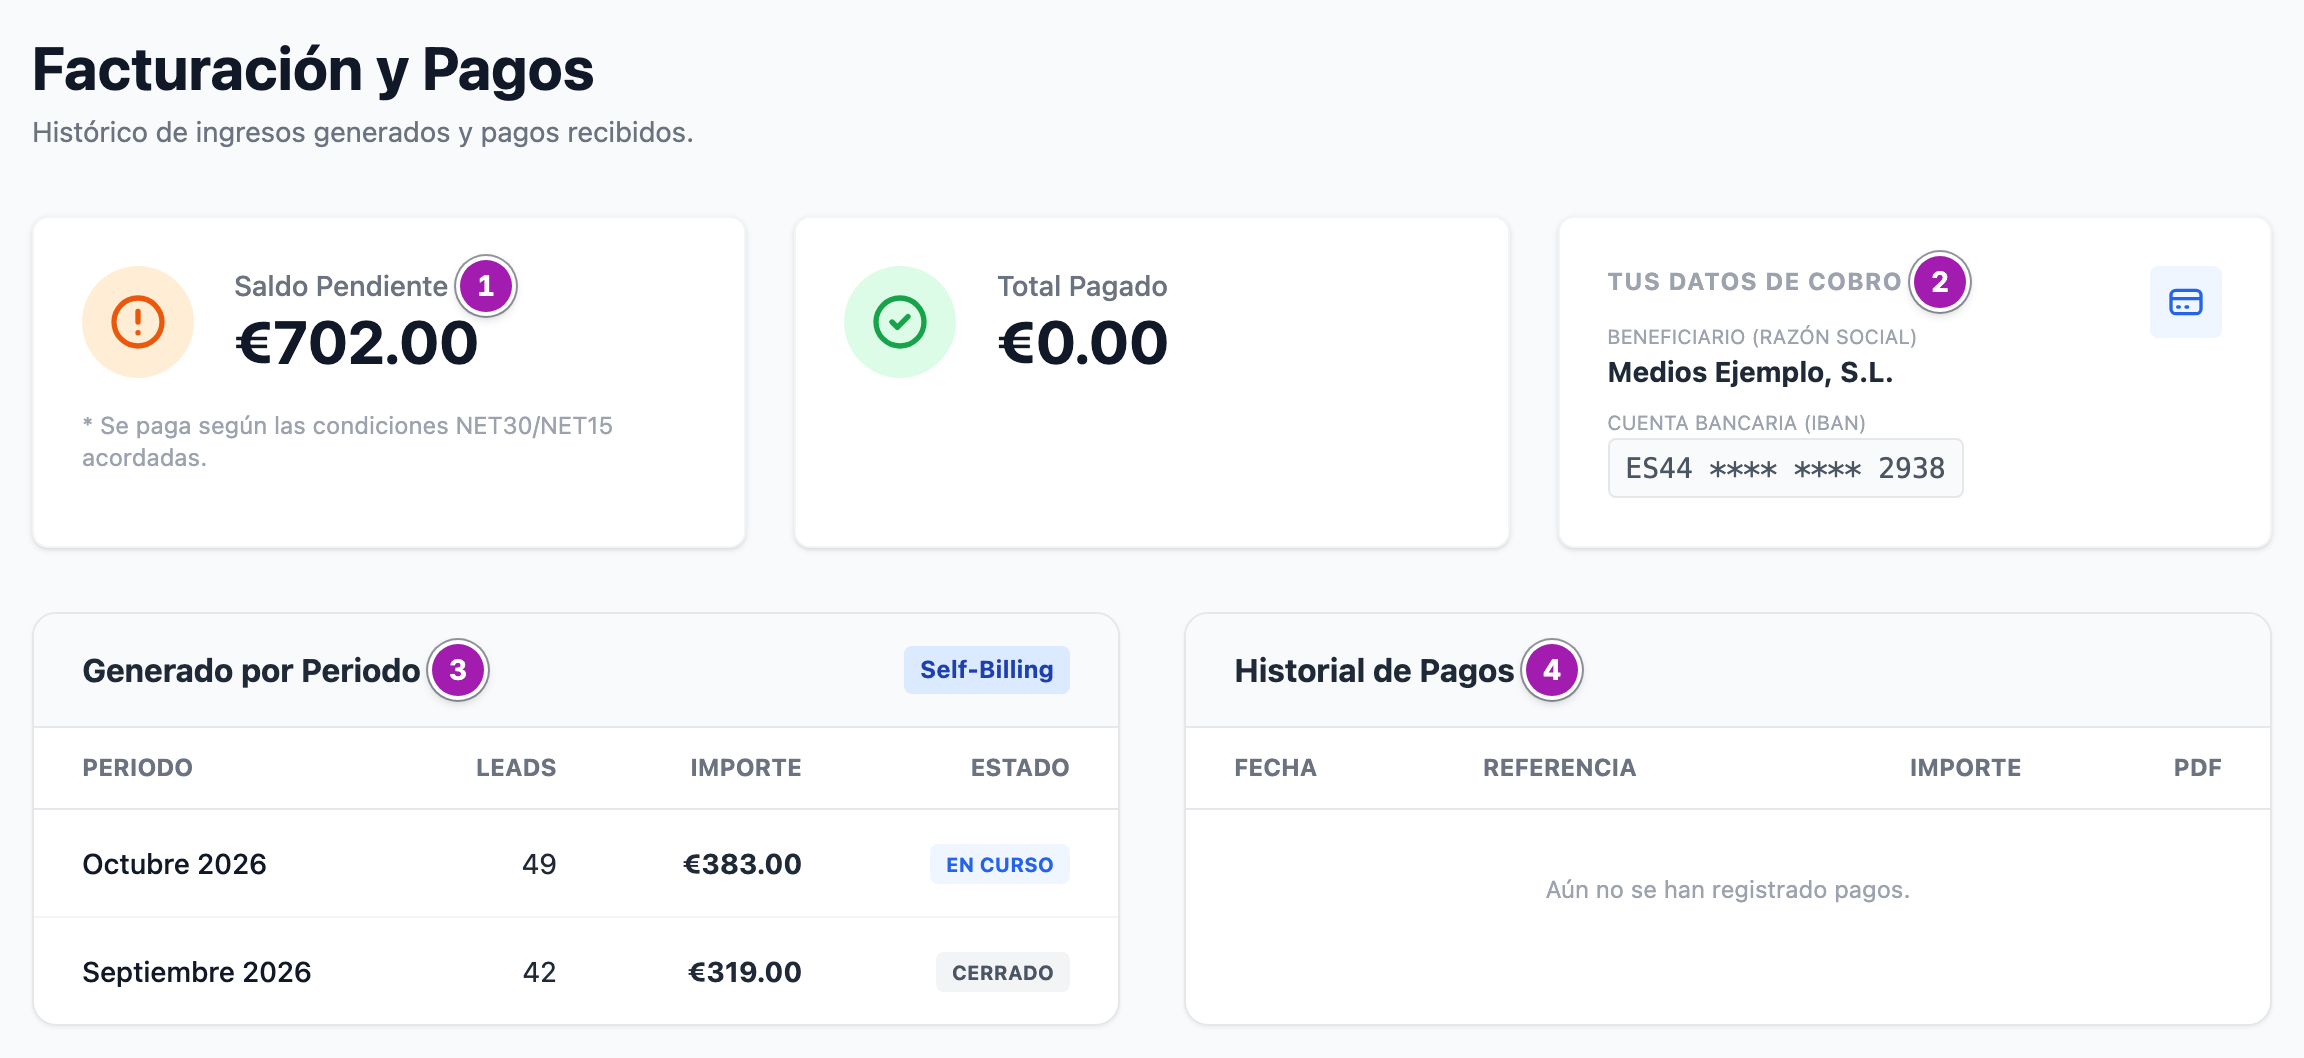
Task: Click the EN CURSO status badge
Action: click(x=1000, y=865)
